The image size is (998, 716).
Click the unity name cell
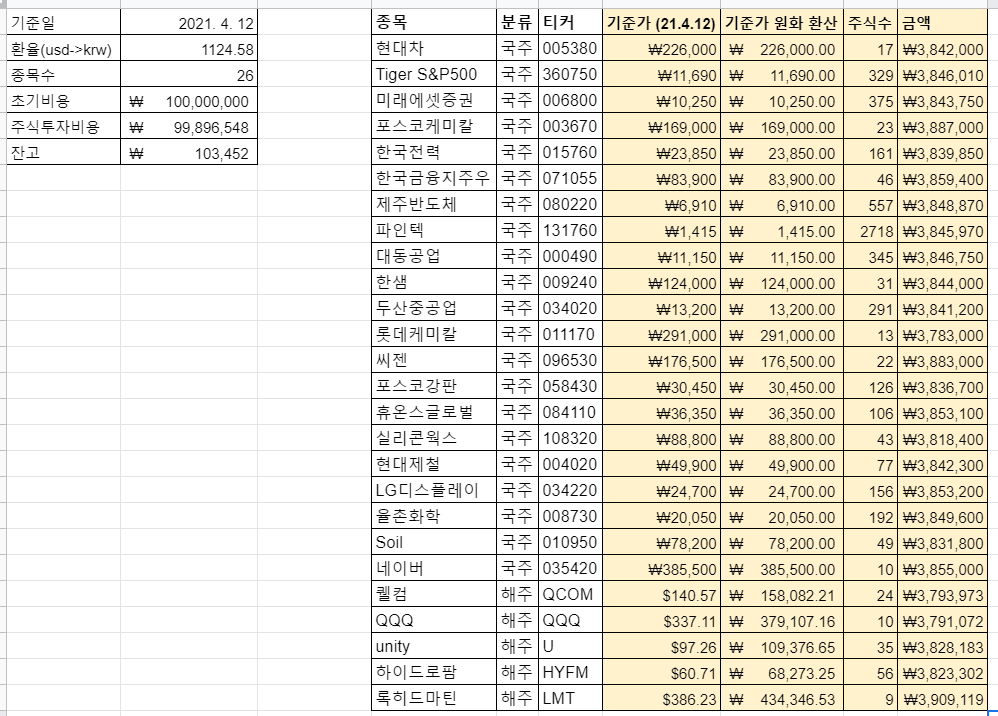[433, 647]
